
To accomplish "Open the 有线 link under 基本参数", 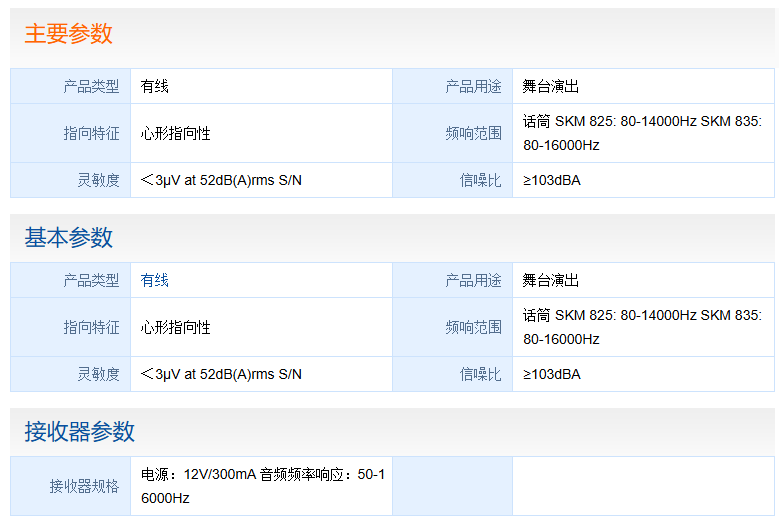I will [155, 281].
